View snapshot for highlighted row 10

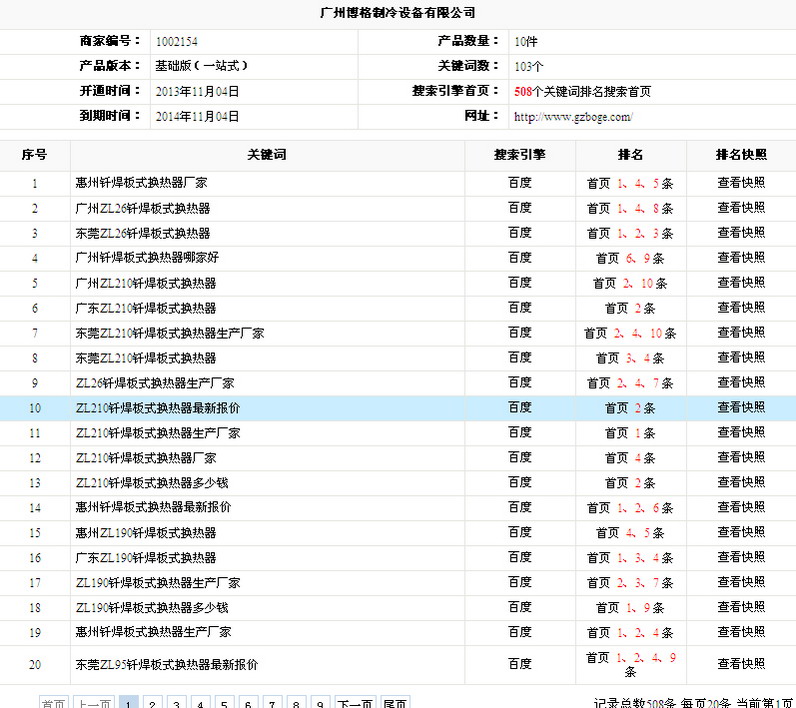pyautogui.click(x=741, y=408)
